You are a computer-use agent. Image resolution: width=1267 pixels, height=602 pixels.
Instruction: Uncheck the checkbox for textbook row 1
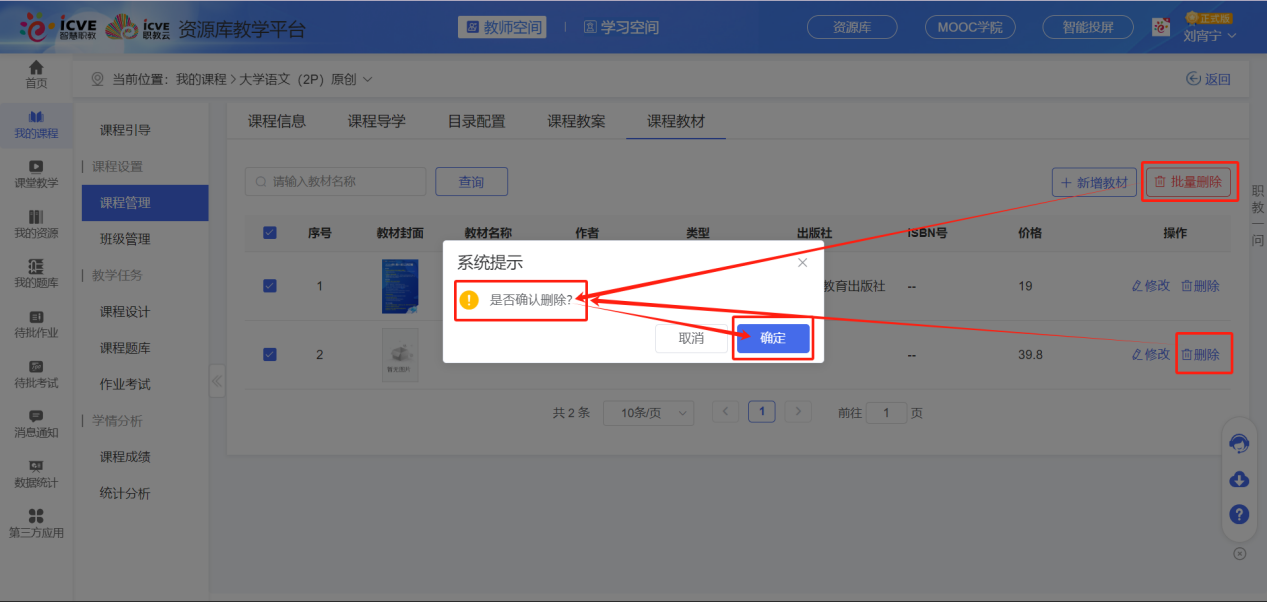click(x=268, y=285)
